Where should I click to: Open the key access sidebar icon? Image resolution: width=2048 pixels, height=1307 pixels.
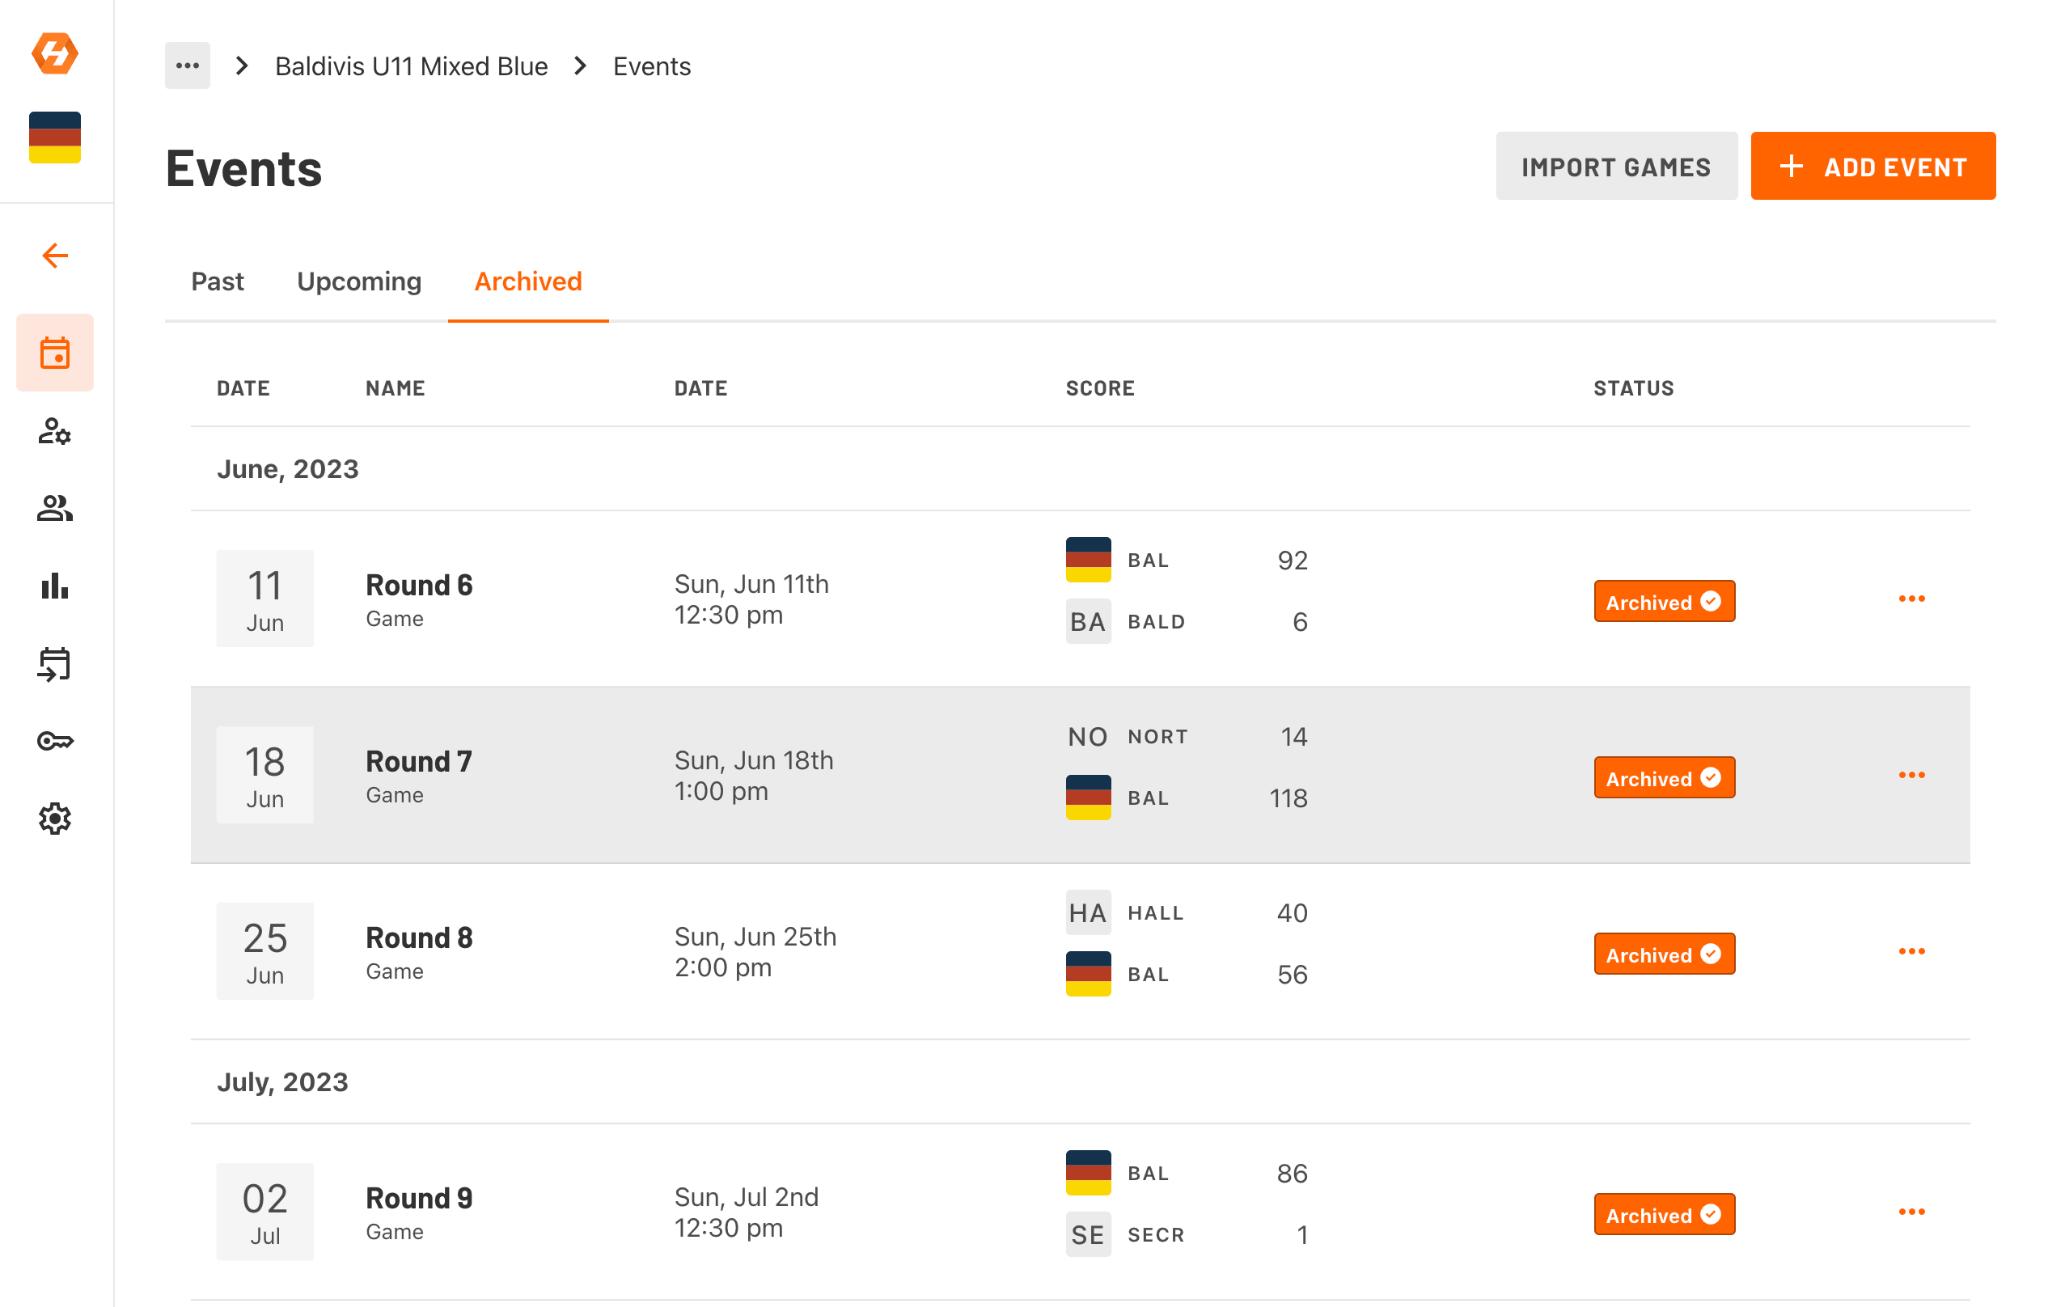[x=55, y=741]
